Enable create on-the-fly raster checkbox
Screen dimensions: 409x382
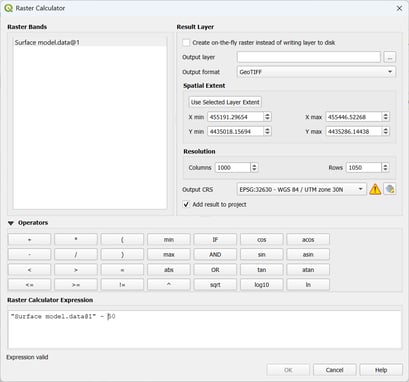coord(186,43)
